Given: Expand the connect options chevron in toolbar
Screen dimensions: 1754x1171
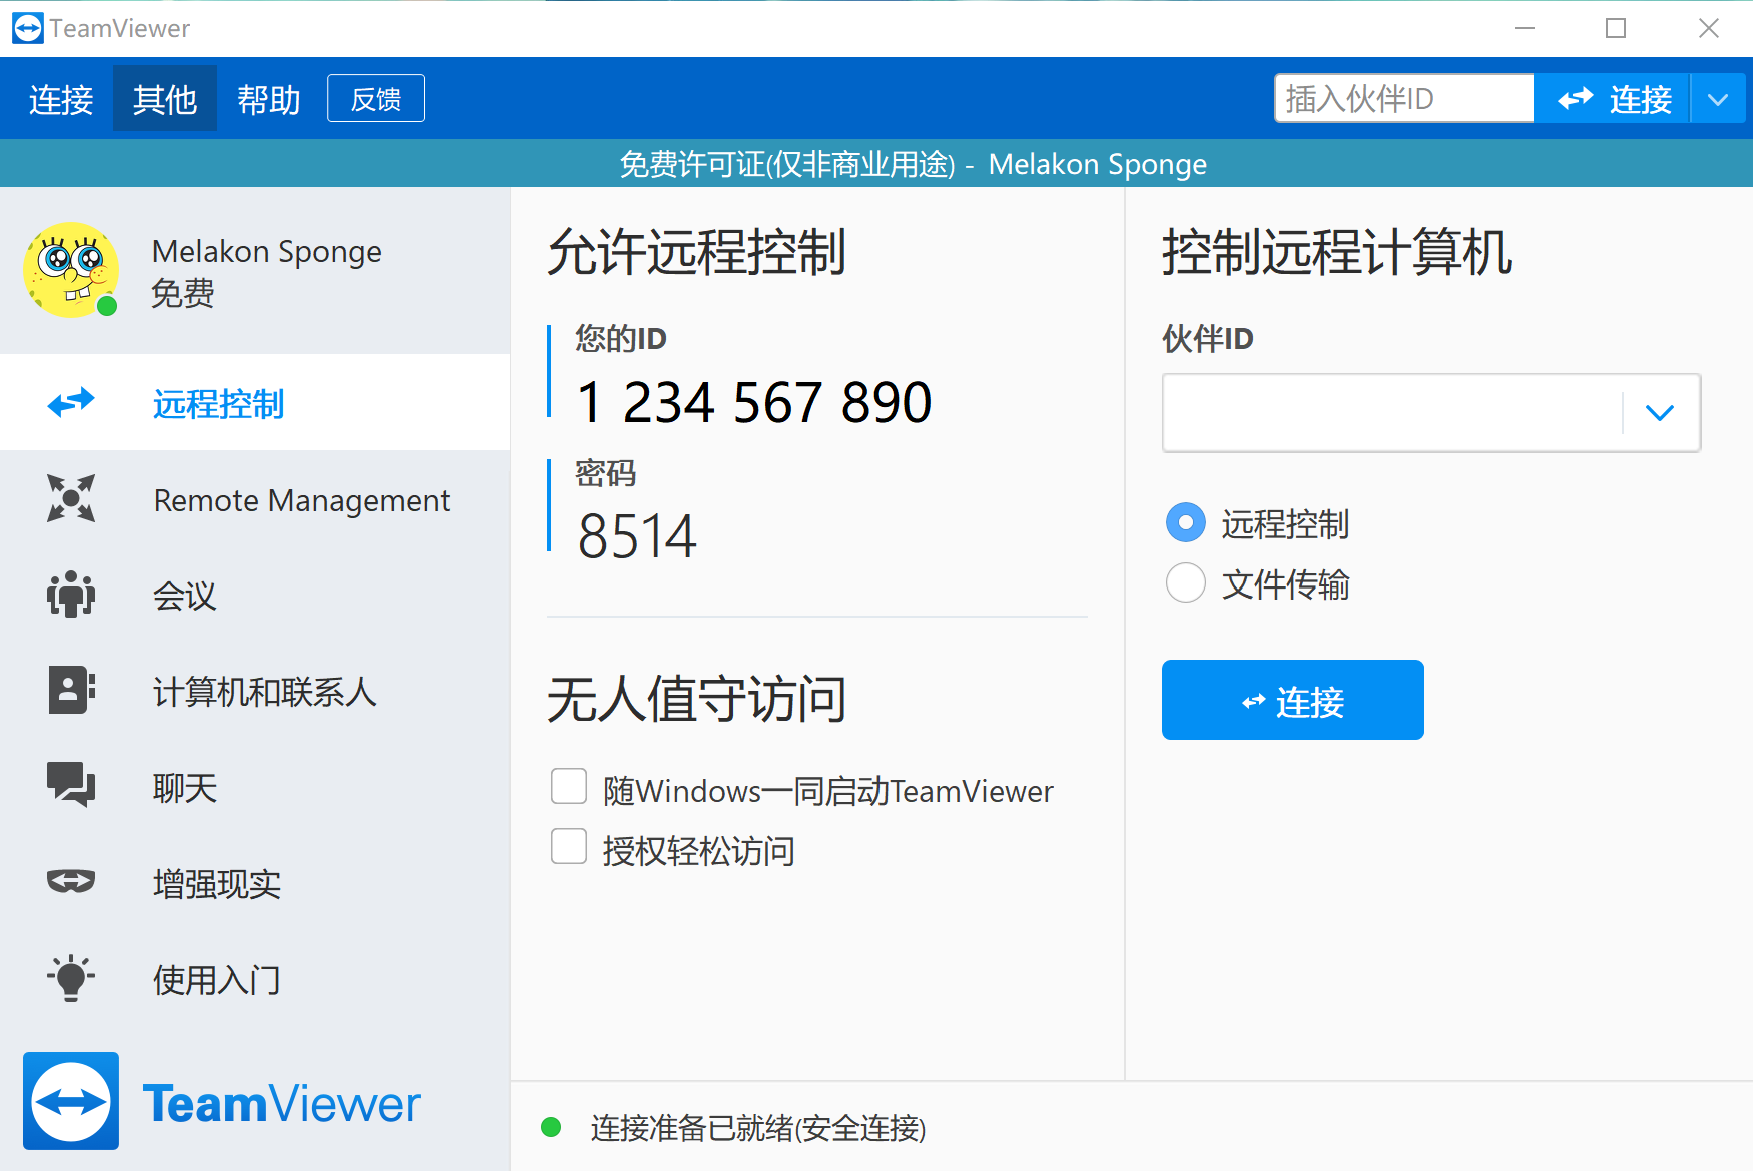Looking at the screenshot, I should (1718, 98).
